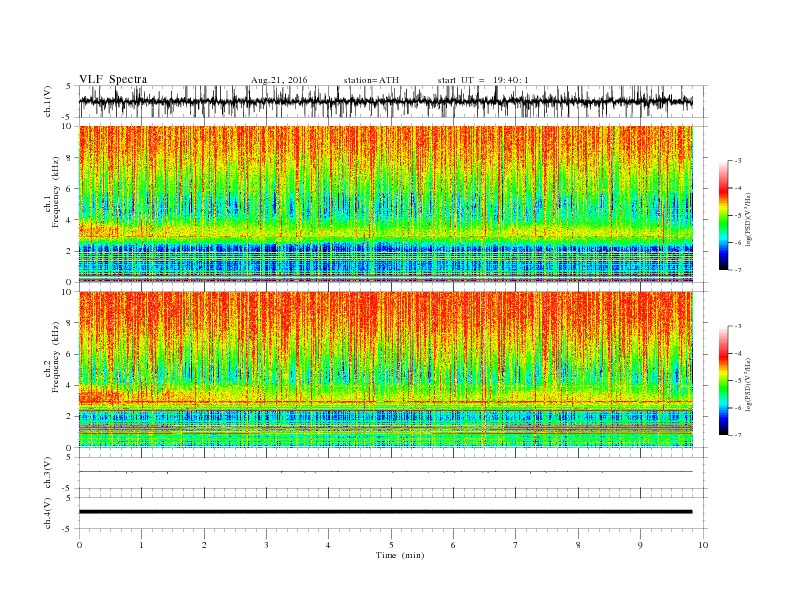
Task: Click the 'ch.1(V)' waveform axis label
Action: pyautogui.click(x=48, y=101)
